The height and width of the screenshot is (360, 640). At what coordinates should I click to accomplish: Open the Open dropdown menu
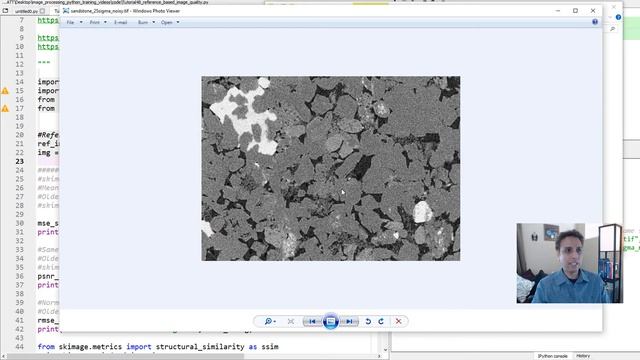click(x=170, y=22)
